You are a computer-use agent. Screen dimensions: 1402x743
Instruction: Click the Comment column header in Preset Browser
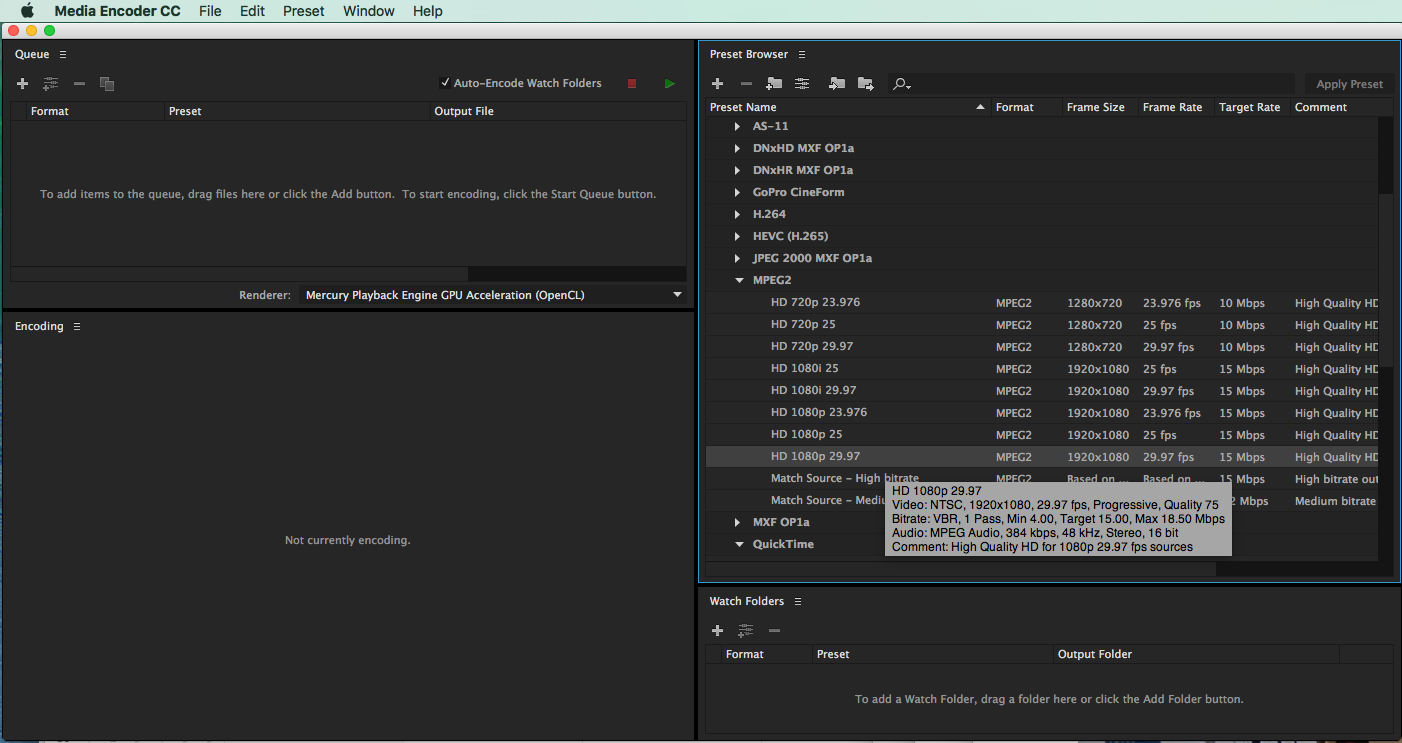click(x=1341, y=107)
